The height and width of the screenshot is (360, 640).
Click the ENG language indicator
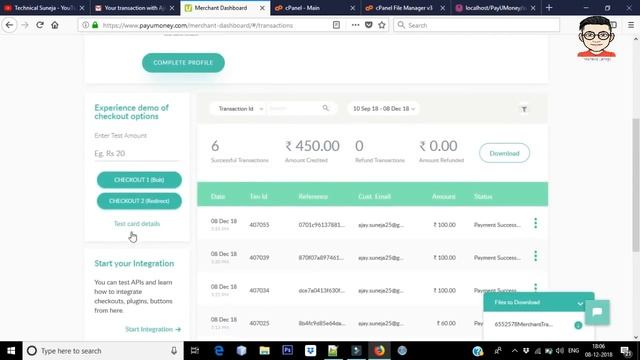573,351
